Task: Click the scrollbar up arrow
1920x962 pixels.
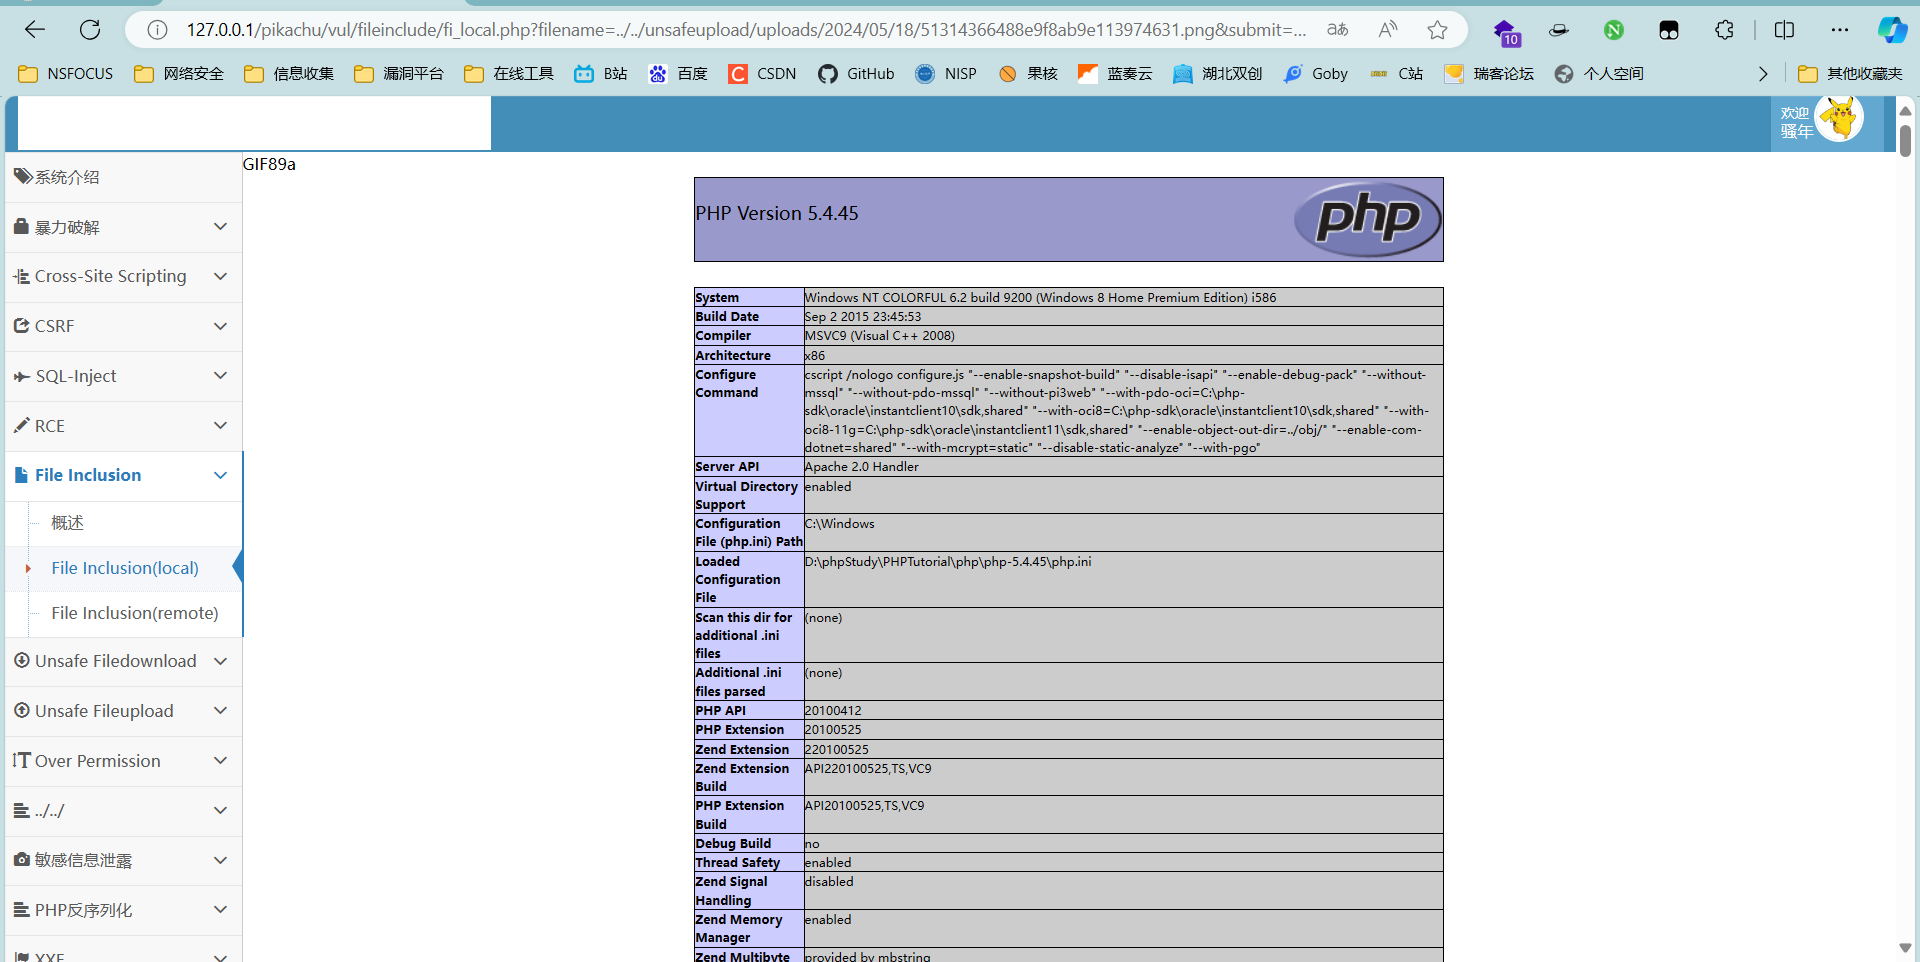Action: (1905, 111)
